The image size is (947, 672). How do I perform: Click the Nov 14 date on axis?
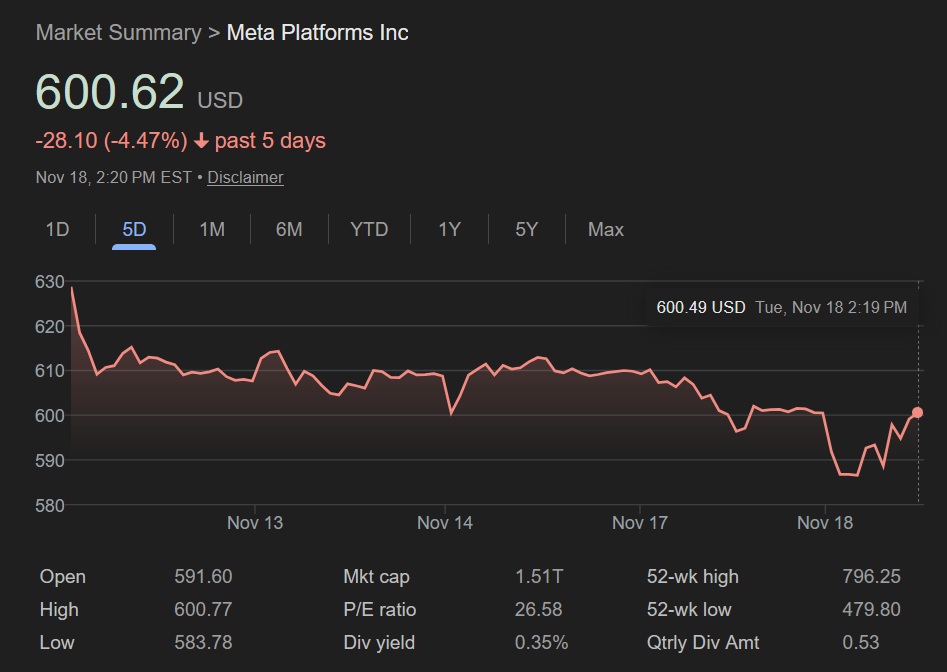pos(445,523)
